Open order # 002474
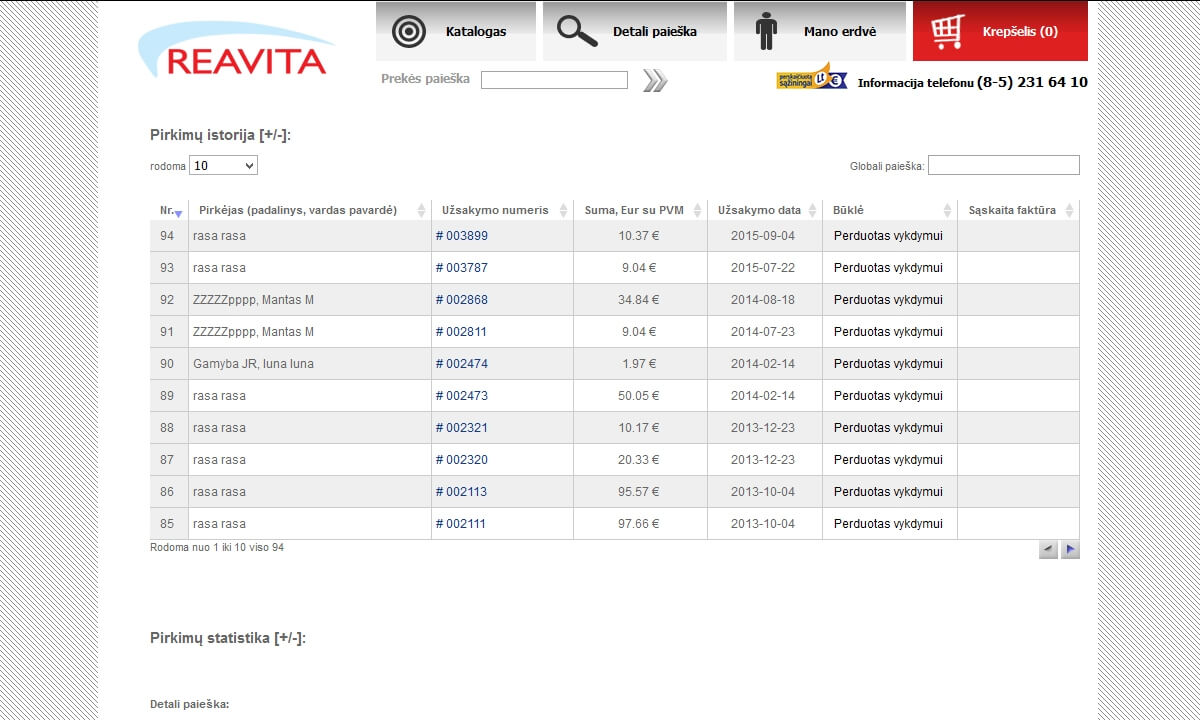Screen dimensions: 1200x720 [462, 364]
